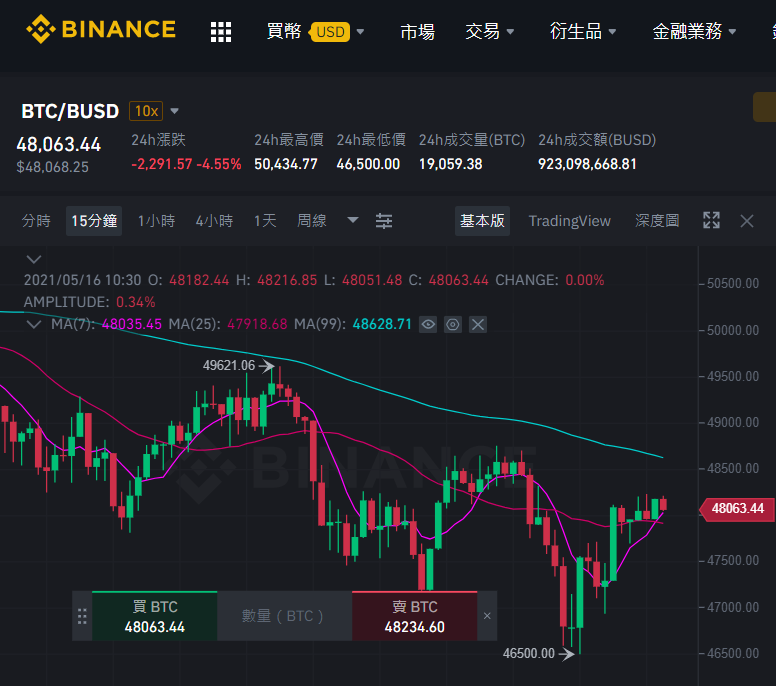
Task: Select the 基本版 chart mode
Action: pyautogui.click(x=483, y=221)
